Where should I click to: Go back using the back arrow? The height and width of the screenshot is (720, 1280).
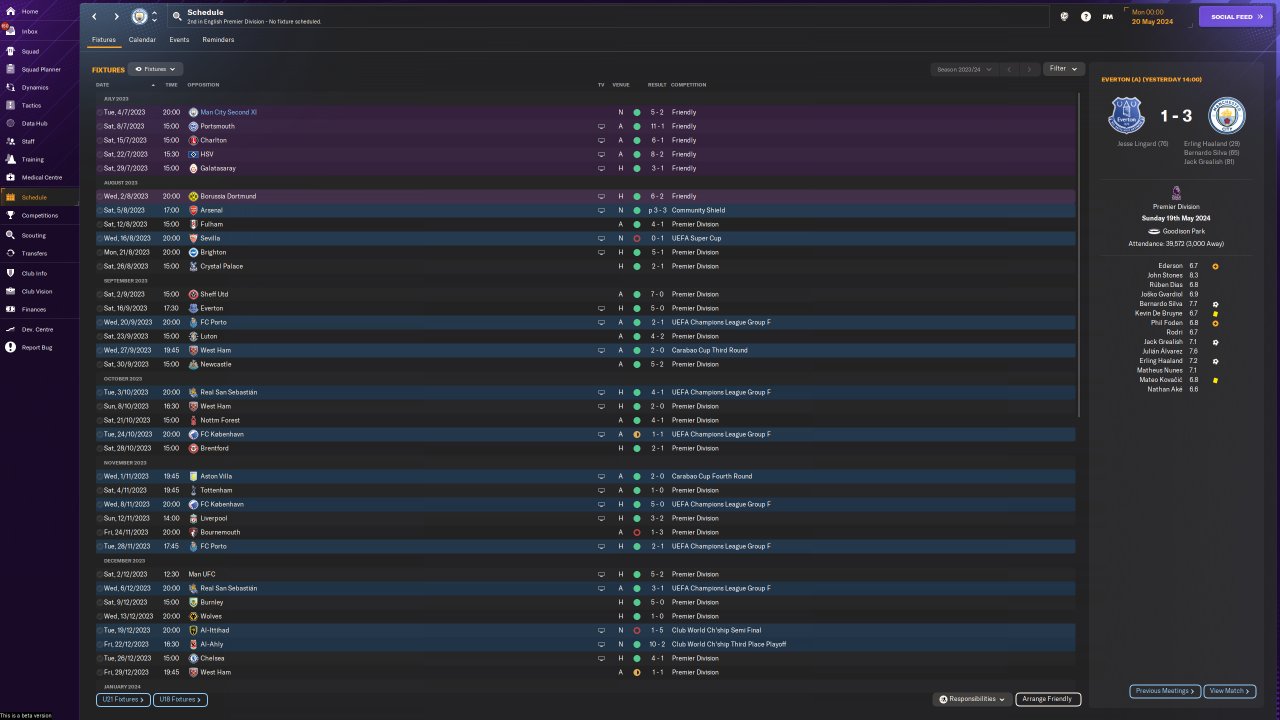(x=94, y=17)
